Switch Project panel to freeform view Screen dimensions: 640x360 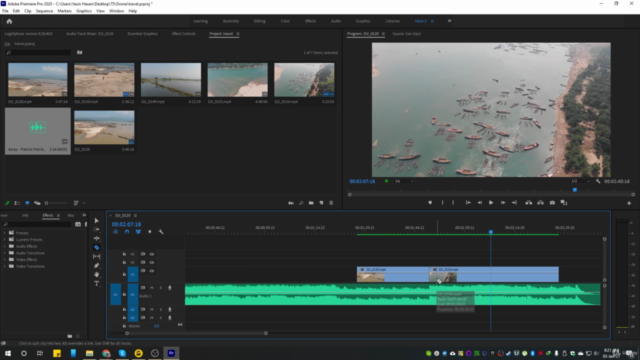click(x=37, y=203)
